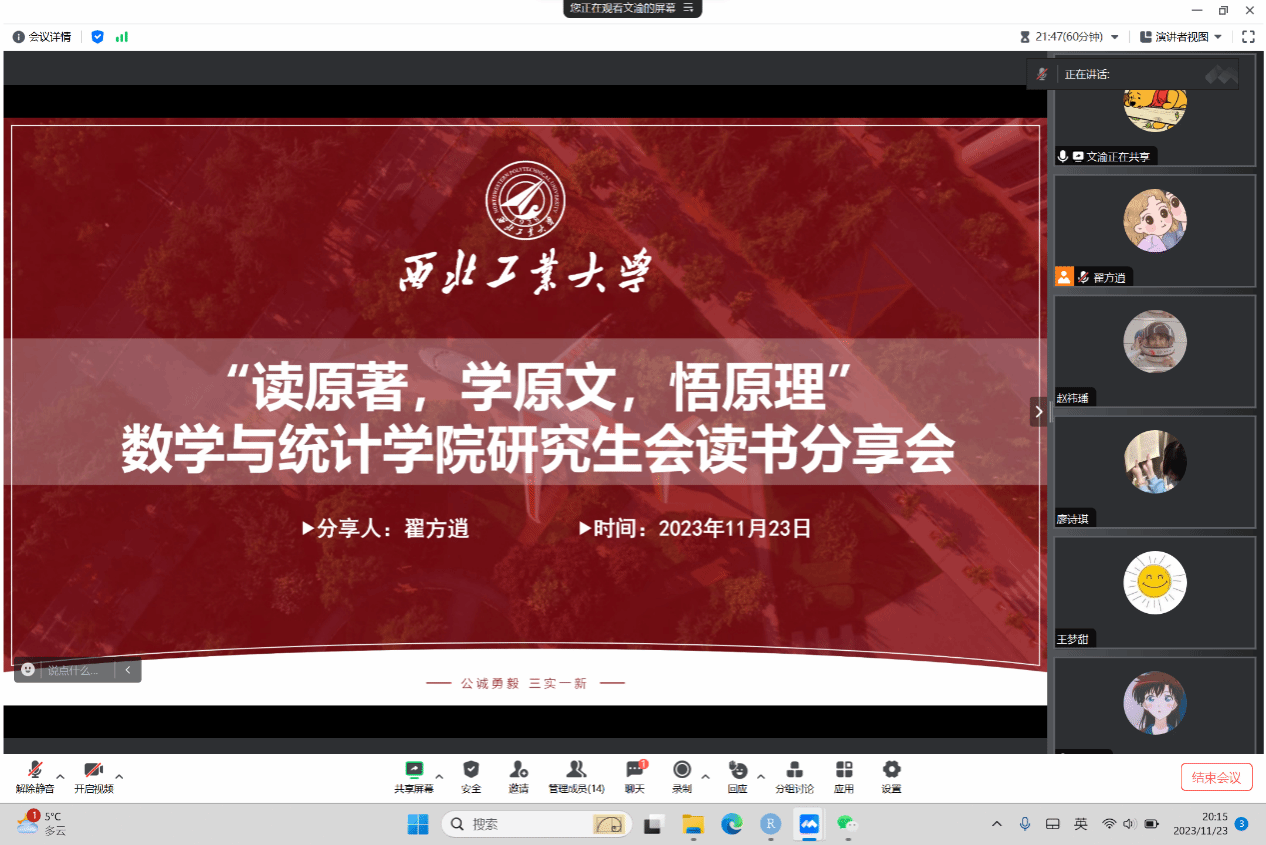The image size is (1266, 845).
Task: Expand the meeting timer dropdown arrow
Action: coord(1115,37)
